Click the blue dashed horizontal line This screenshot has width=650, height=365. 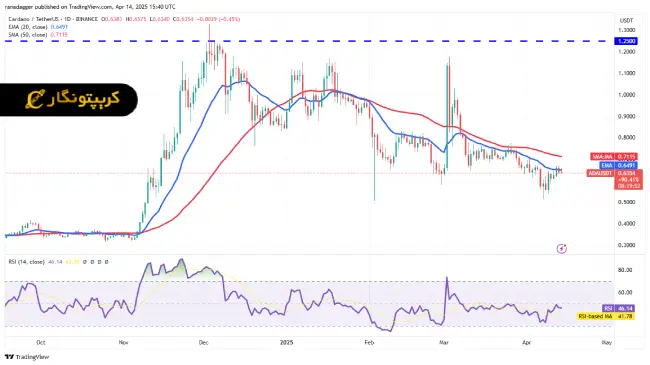coord(309,41)
